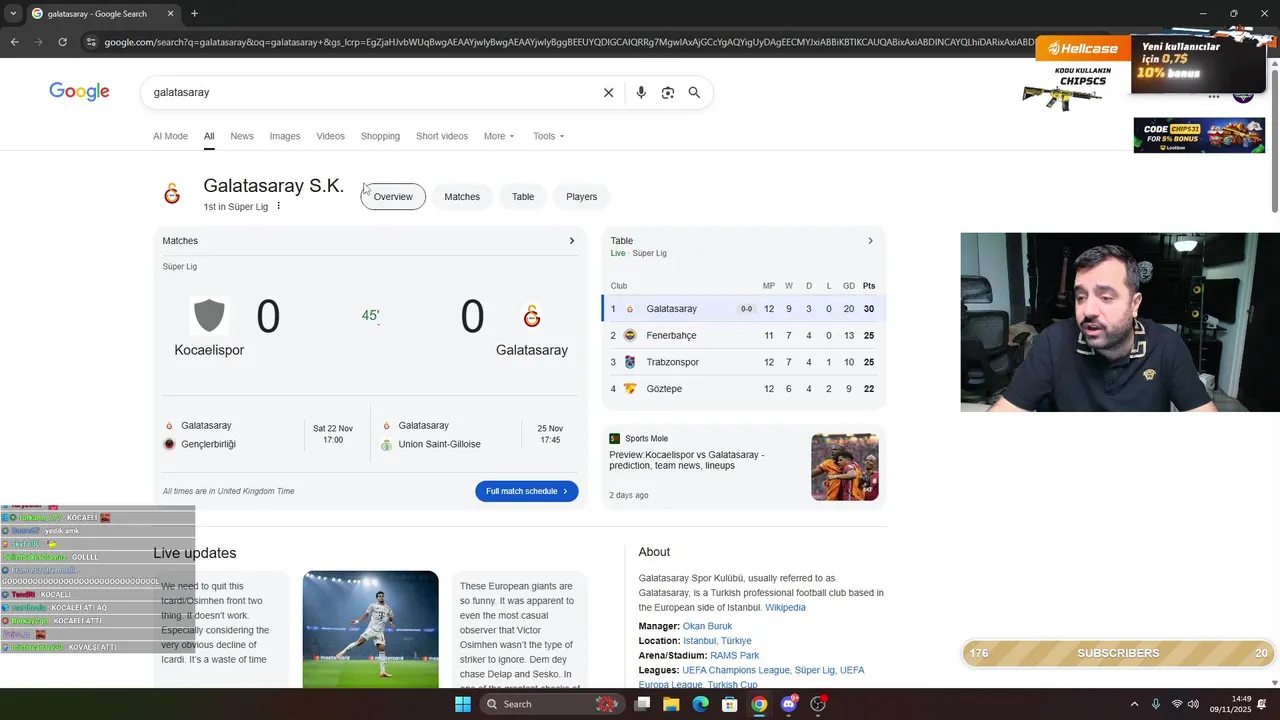Open File Explorer from the taskbar
1280x720 pixels.
[671, 704]
